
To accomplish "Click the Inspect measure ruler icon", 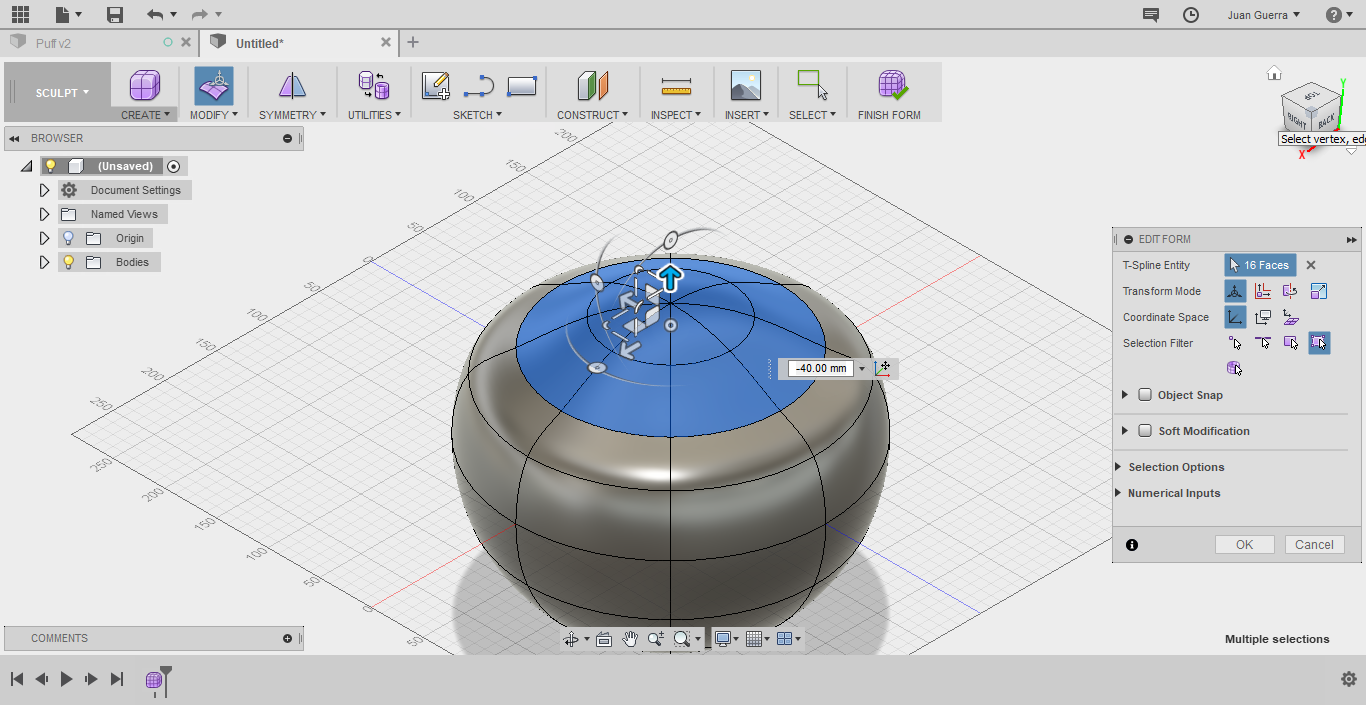I will 677,87.
